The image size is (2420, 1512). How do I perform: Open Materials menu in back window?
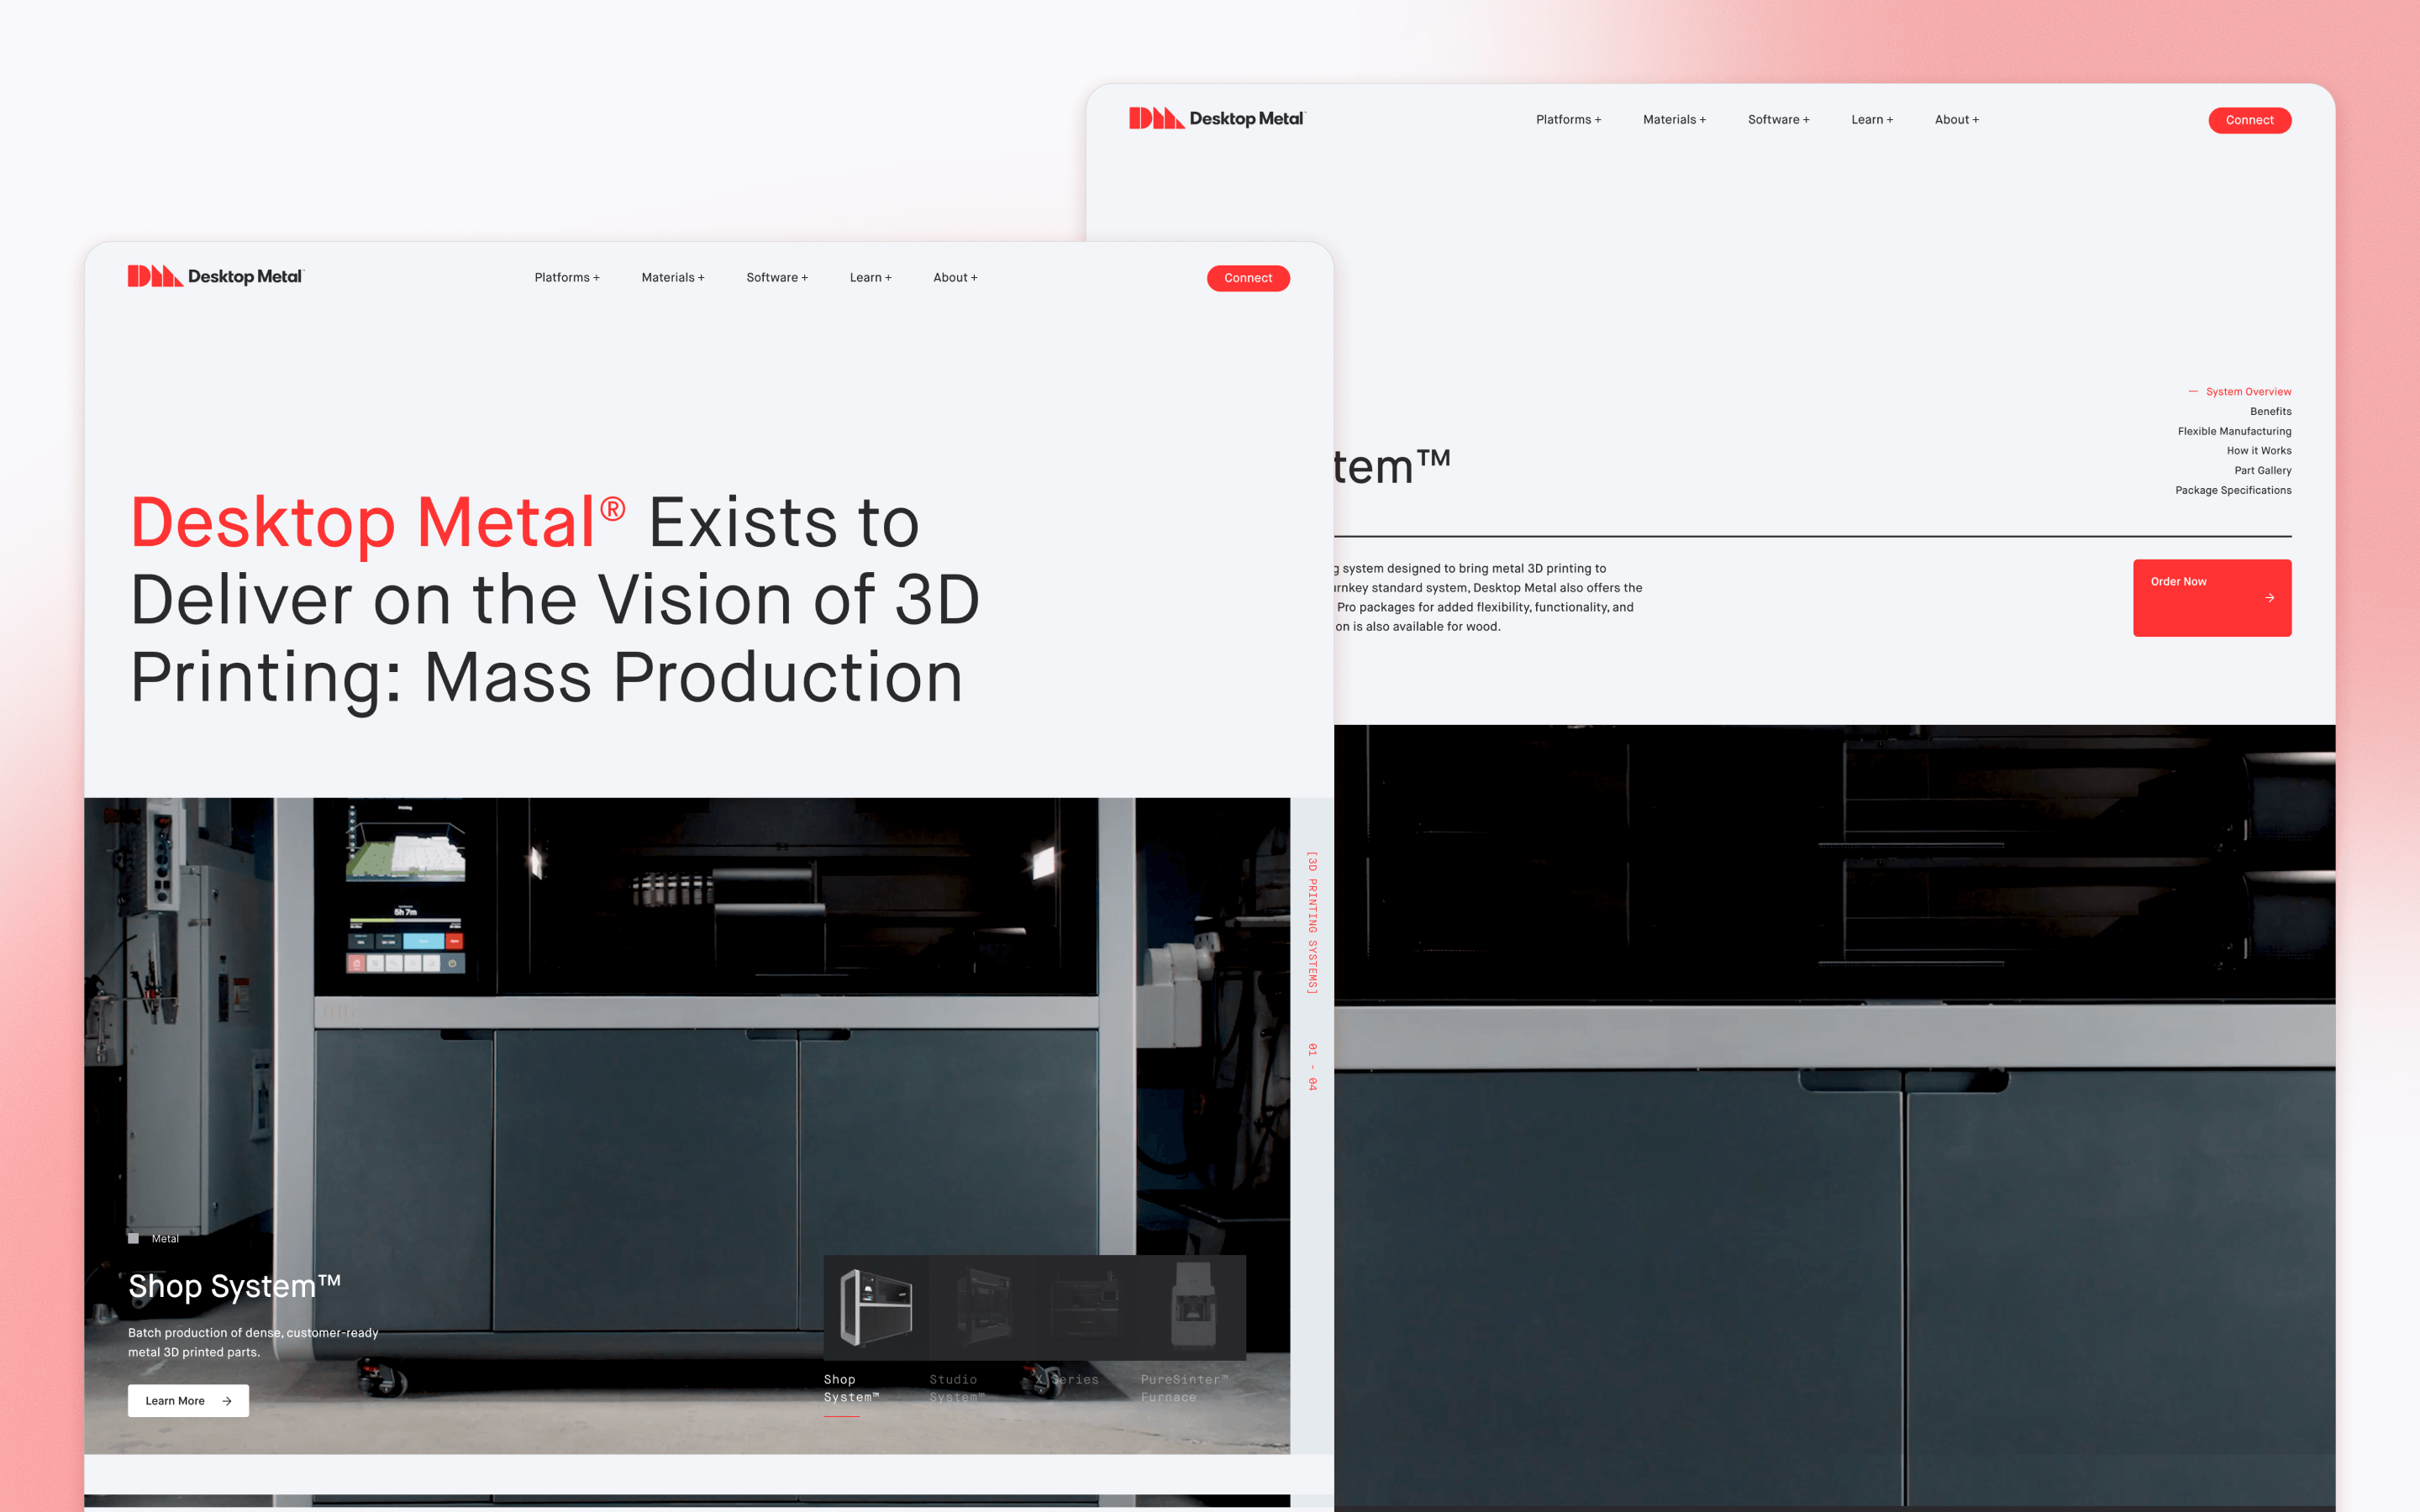click(1675, 120)
